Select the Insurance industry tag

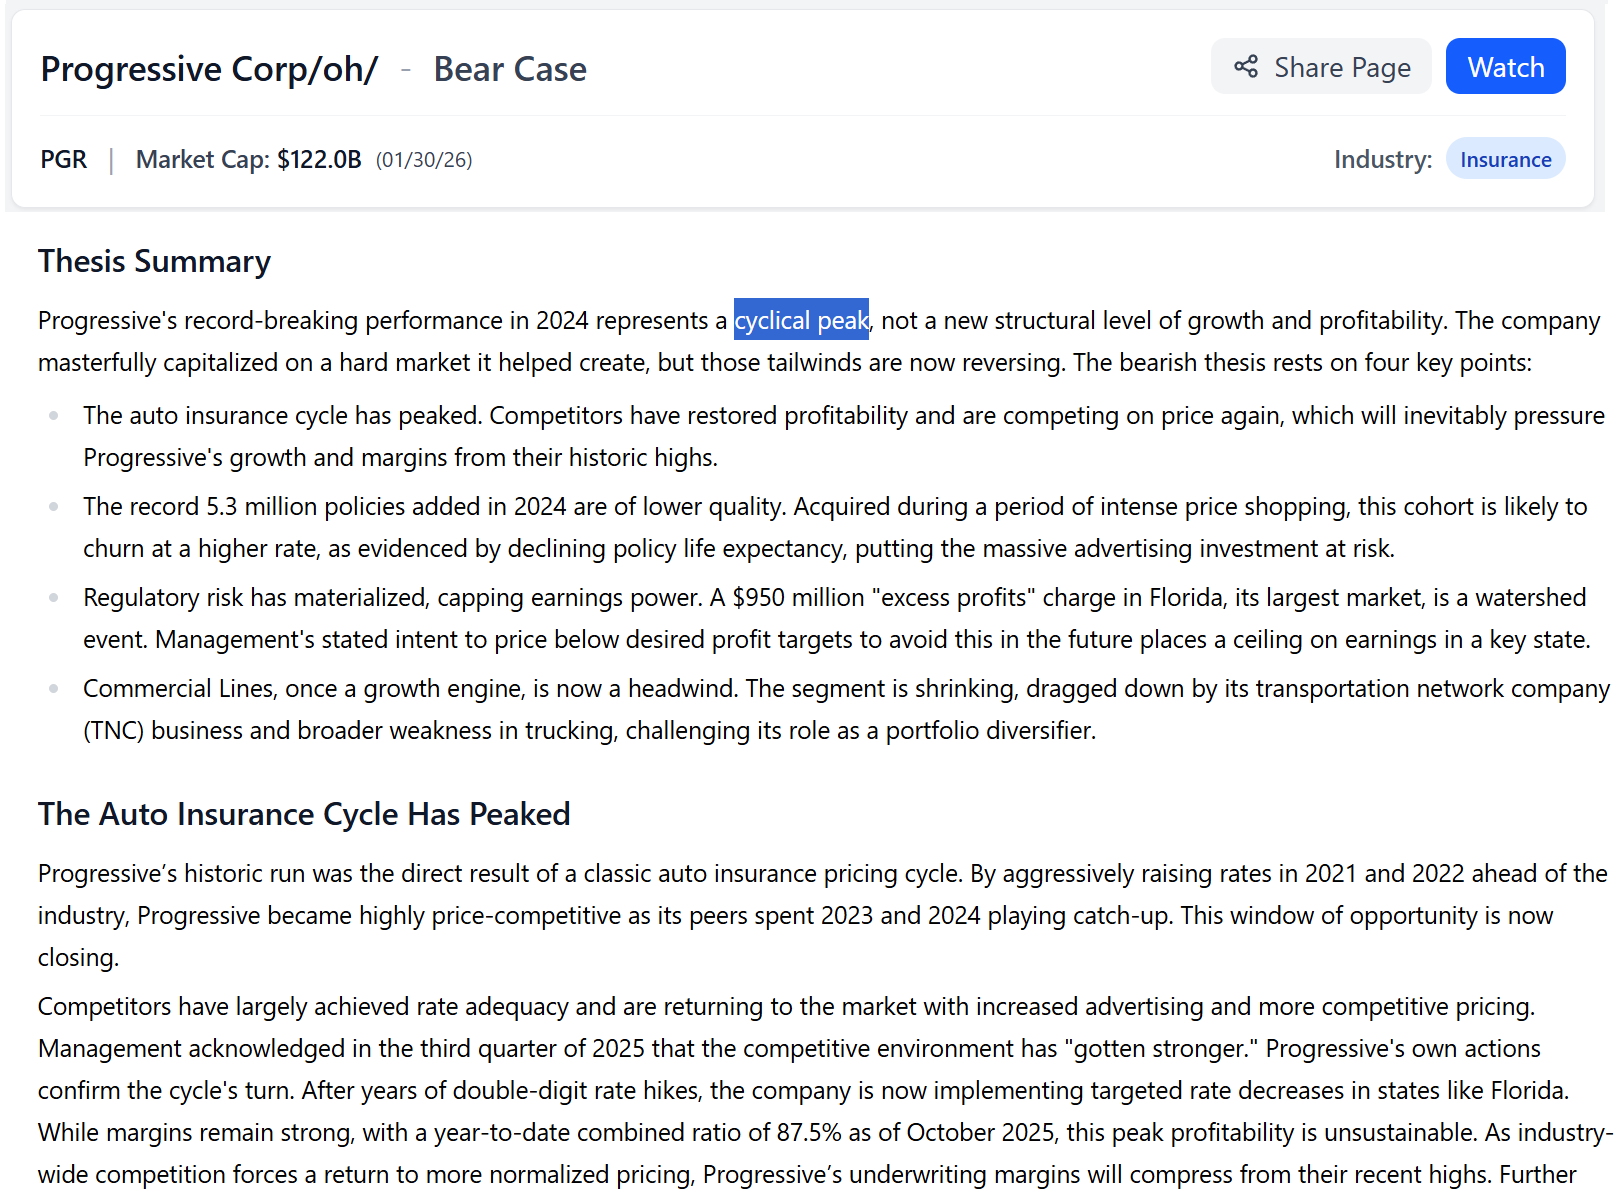[1504, 158]
